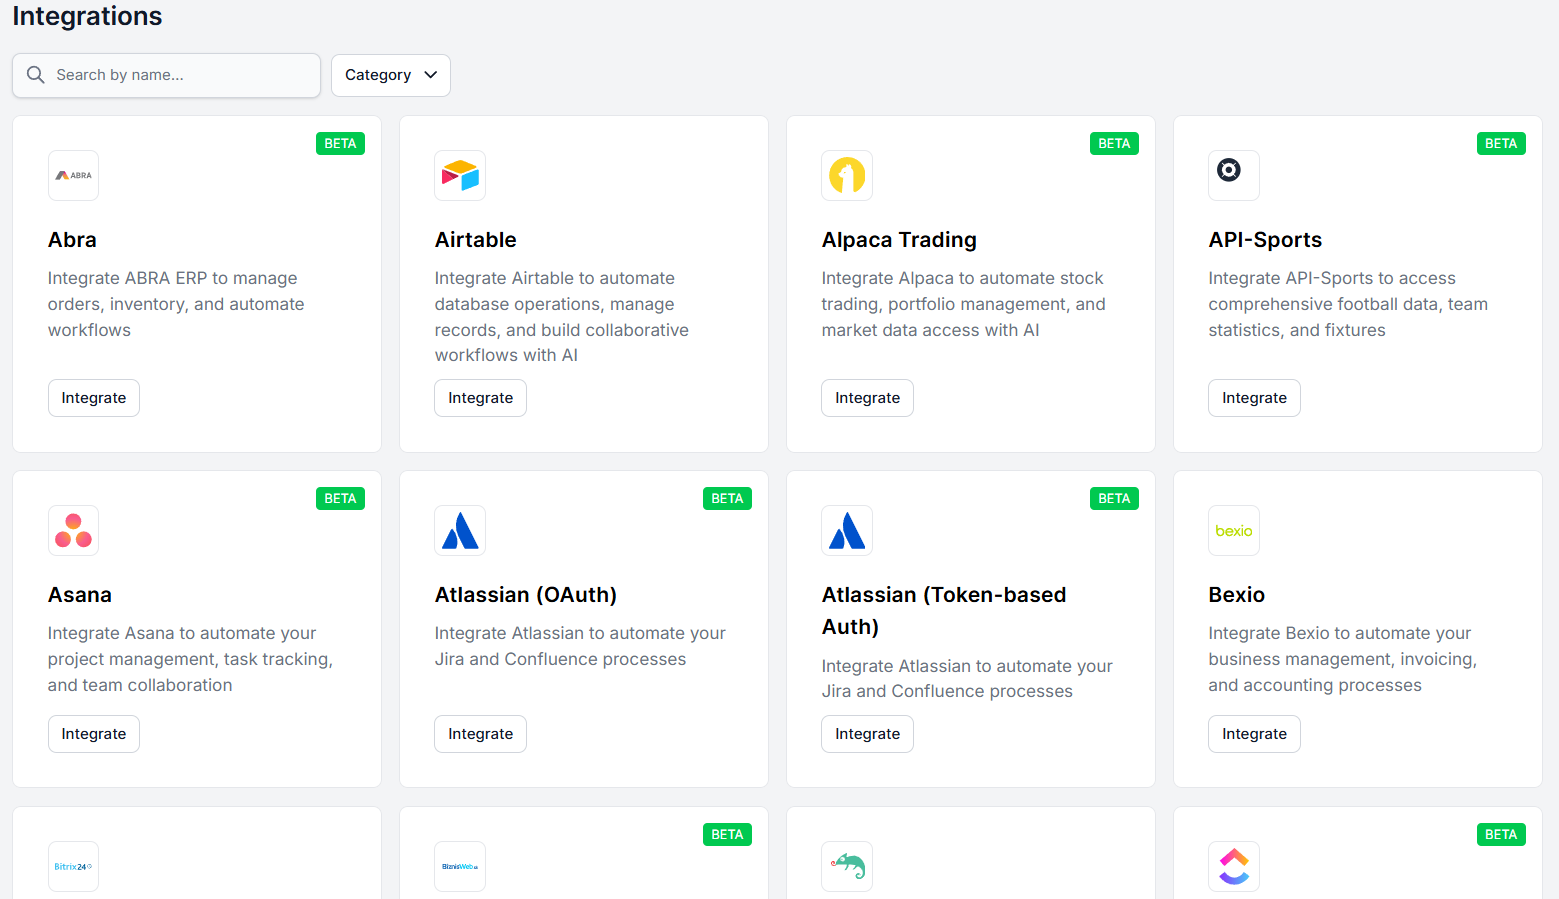Click the API-Sports logo icon

1234,176
